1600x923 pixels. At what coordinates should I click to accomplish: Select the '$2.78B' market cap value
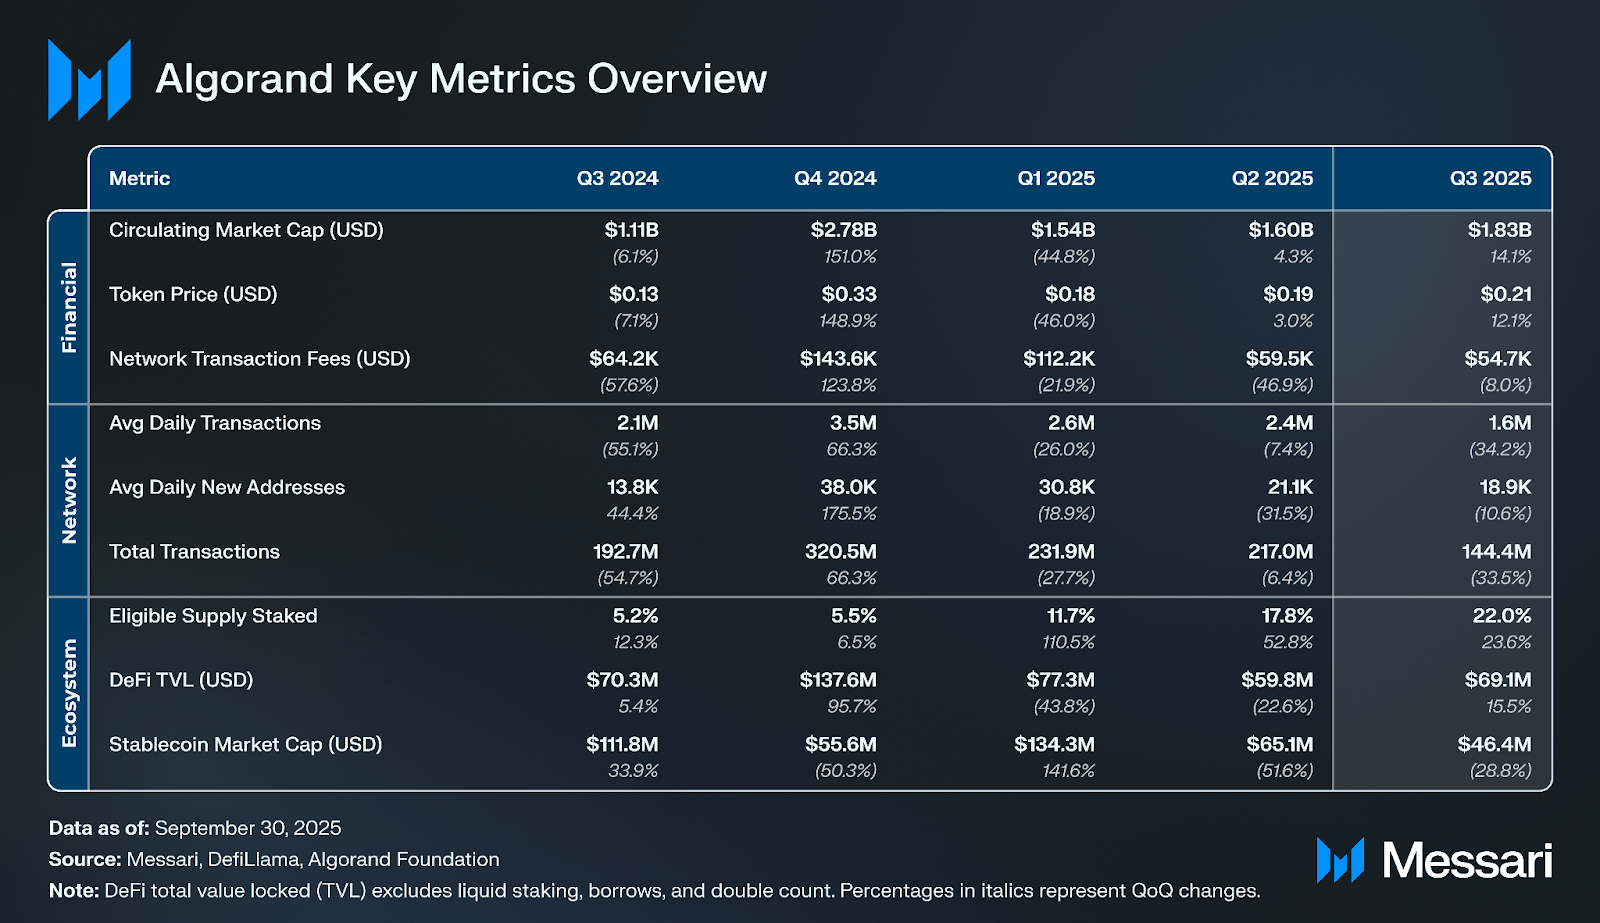click(x=843, y=230)
